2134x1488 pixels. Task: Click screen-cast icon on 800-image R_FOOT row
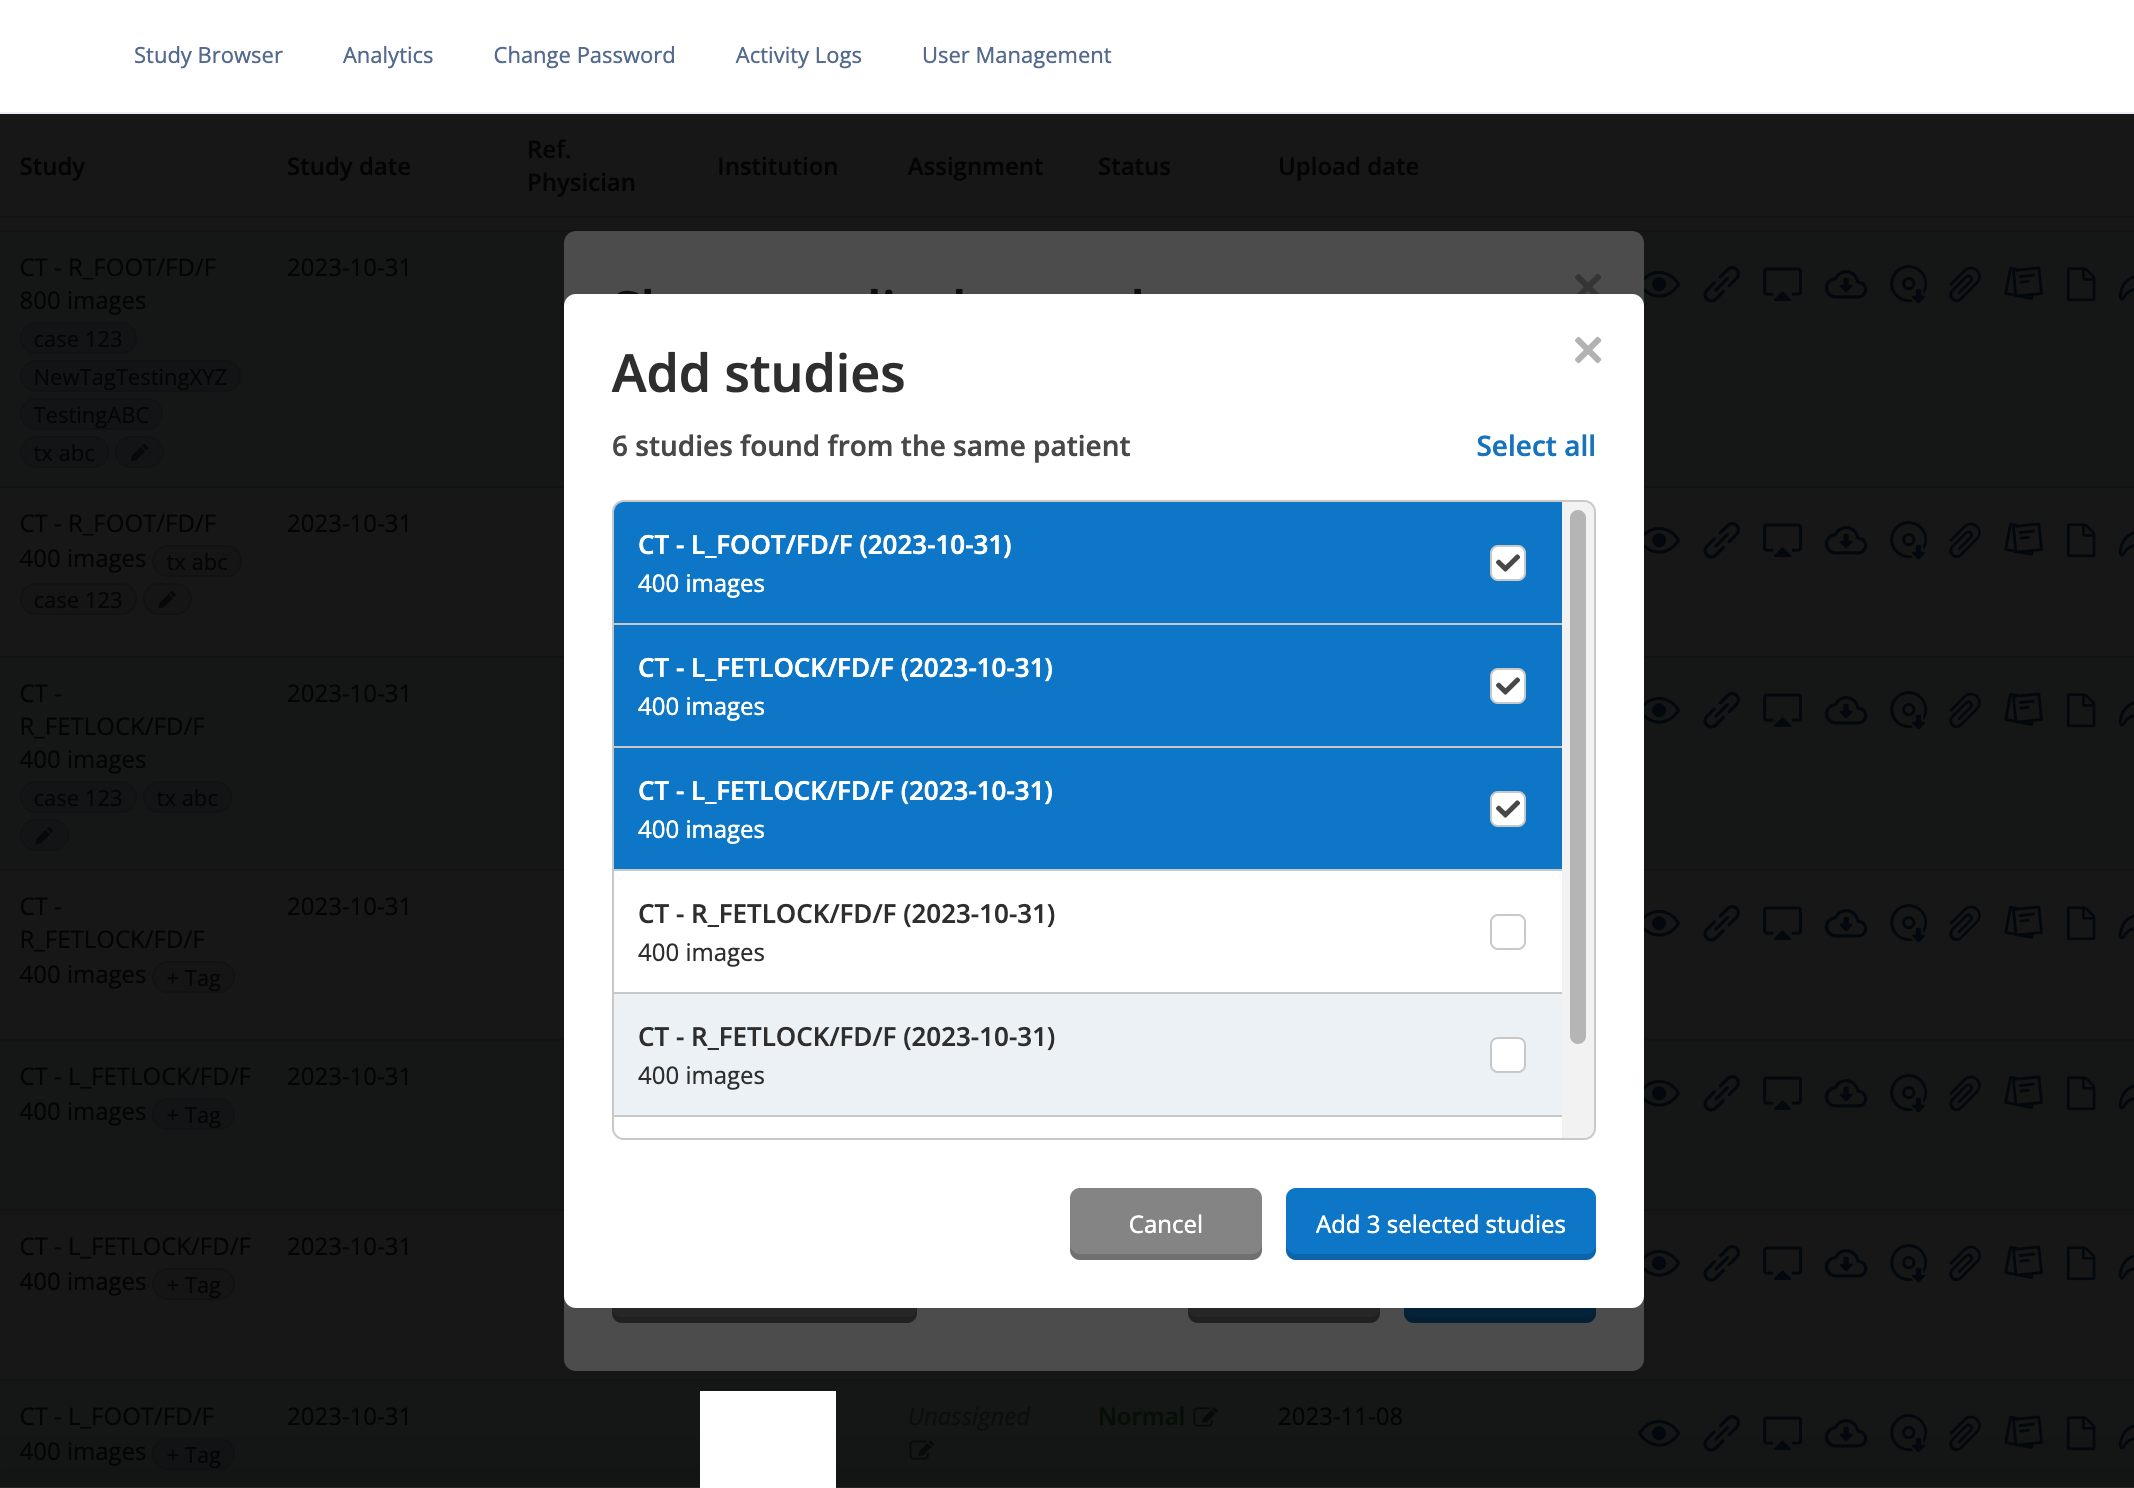[1782, 285]
